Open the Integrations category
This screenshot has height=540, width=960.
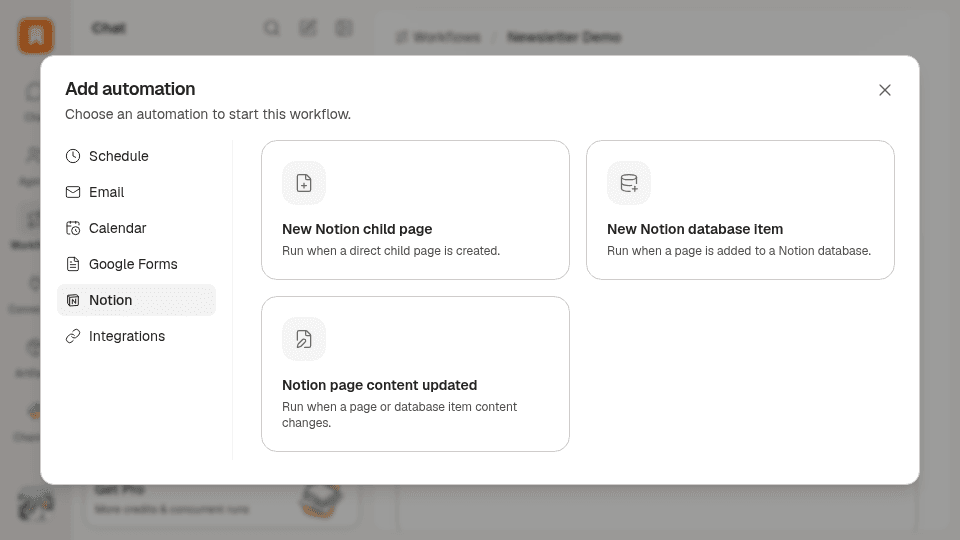136,336
